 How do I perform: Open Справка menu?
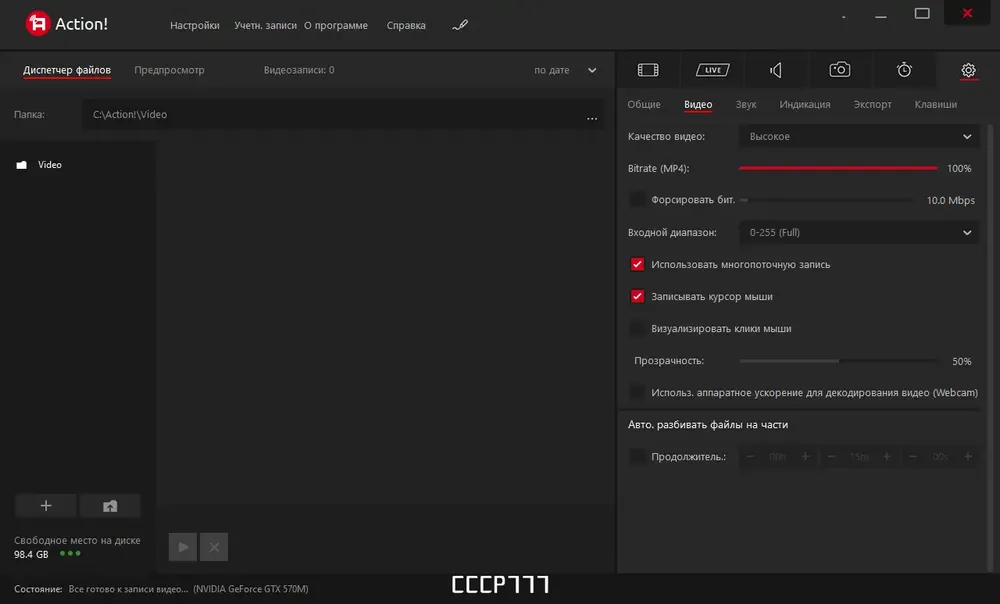(x=406, y=26)
